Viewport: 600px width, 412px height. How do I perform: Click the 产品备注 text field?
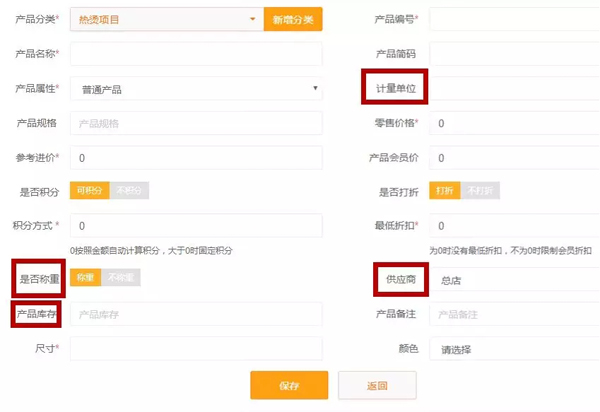click(515, 315)
